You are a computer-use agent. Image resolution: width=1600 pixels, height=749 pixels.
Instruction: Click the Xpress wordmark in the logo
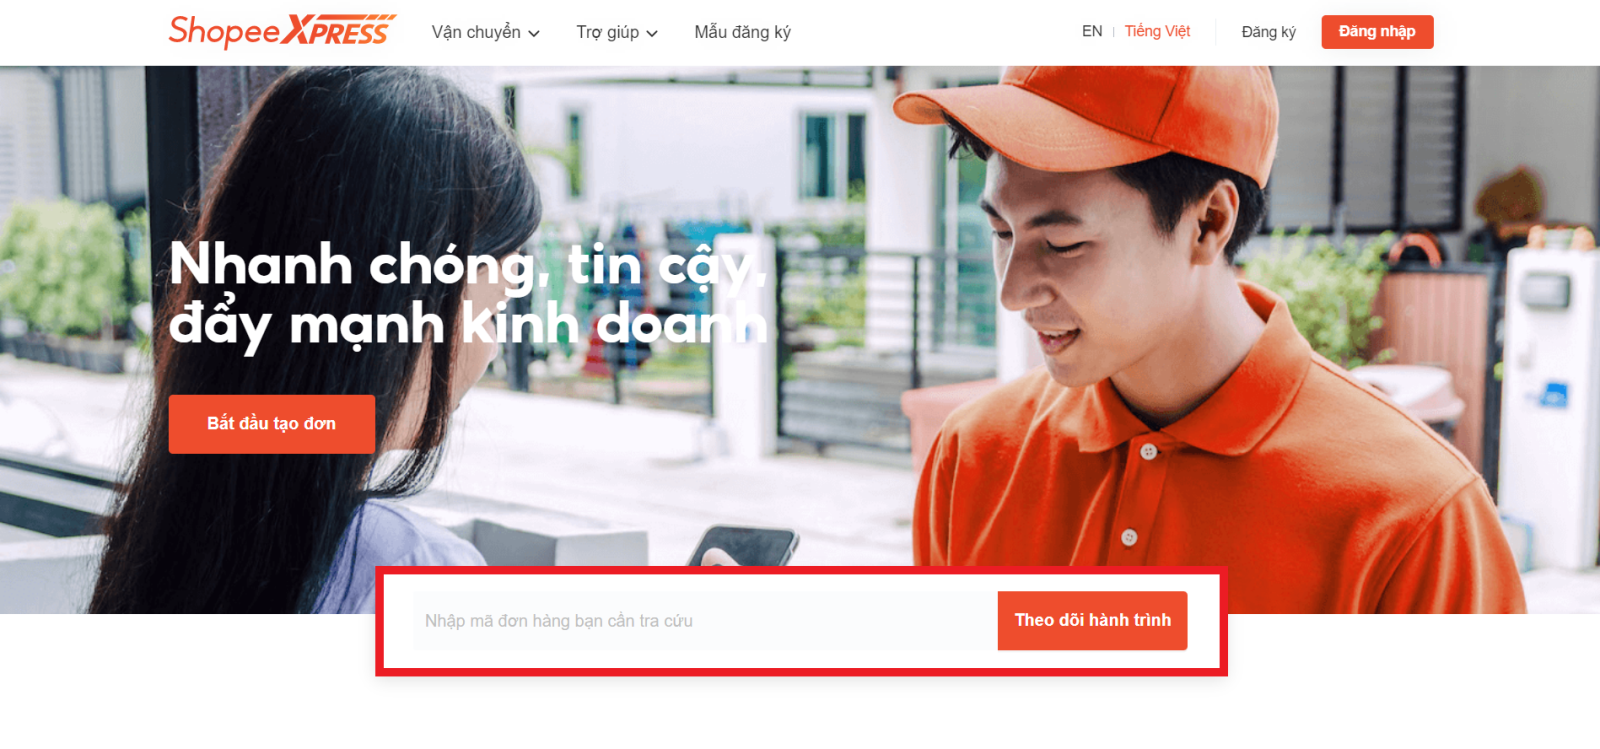point(338,31)
